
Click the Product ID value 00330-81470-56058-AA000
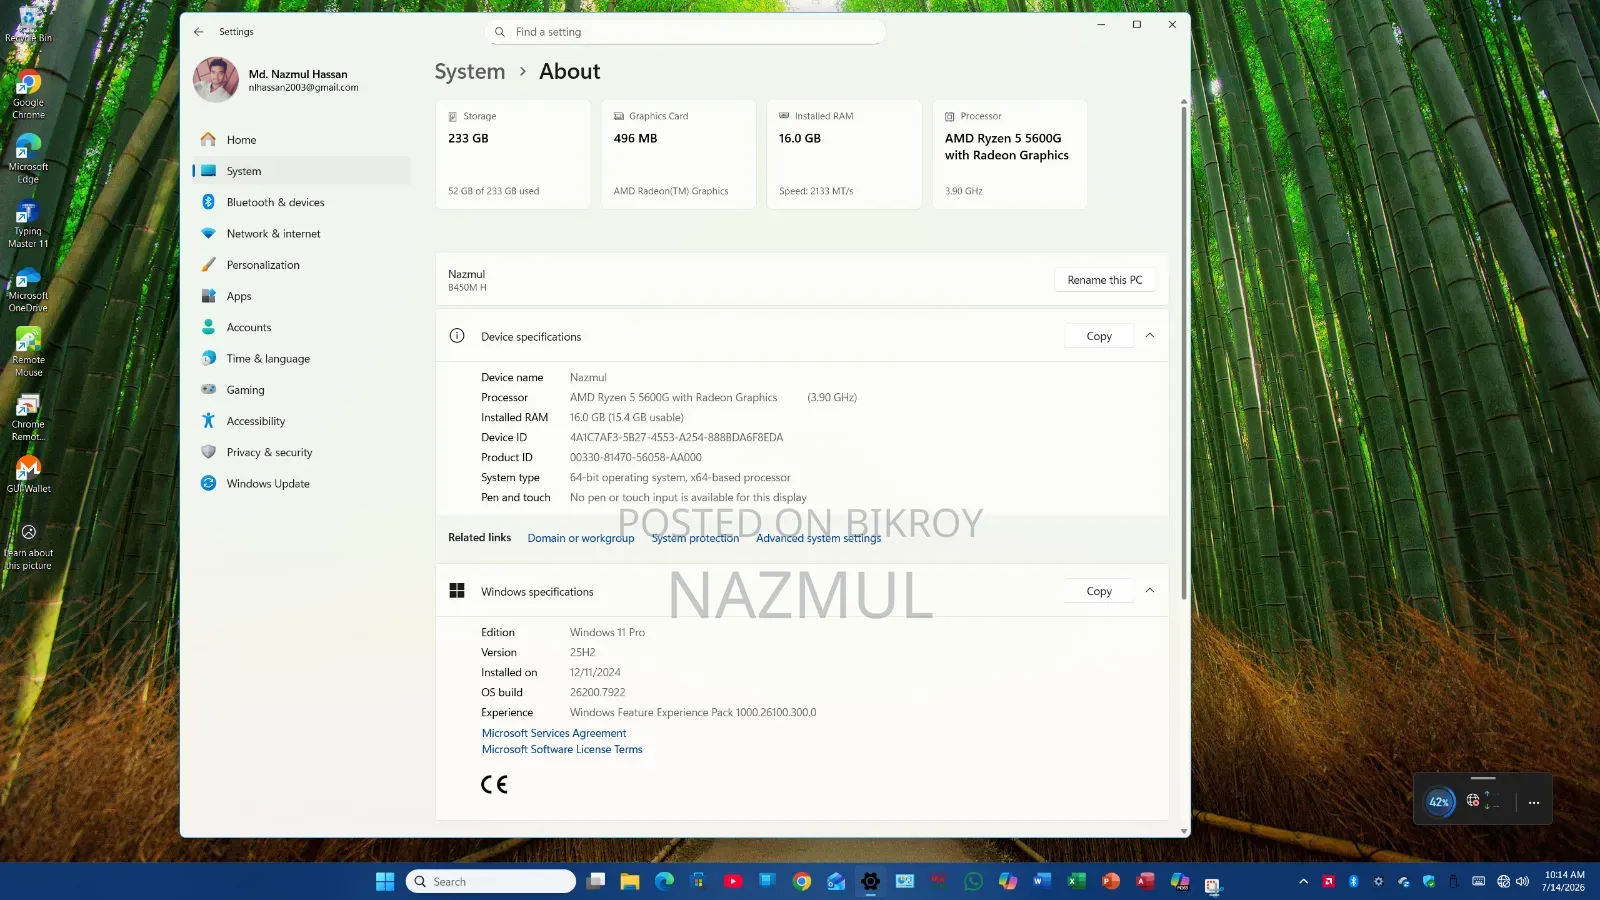tap(636, 457)
